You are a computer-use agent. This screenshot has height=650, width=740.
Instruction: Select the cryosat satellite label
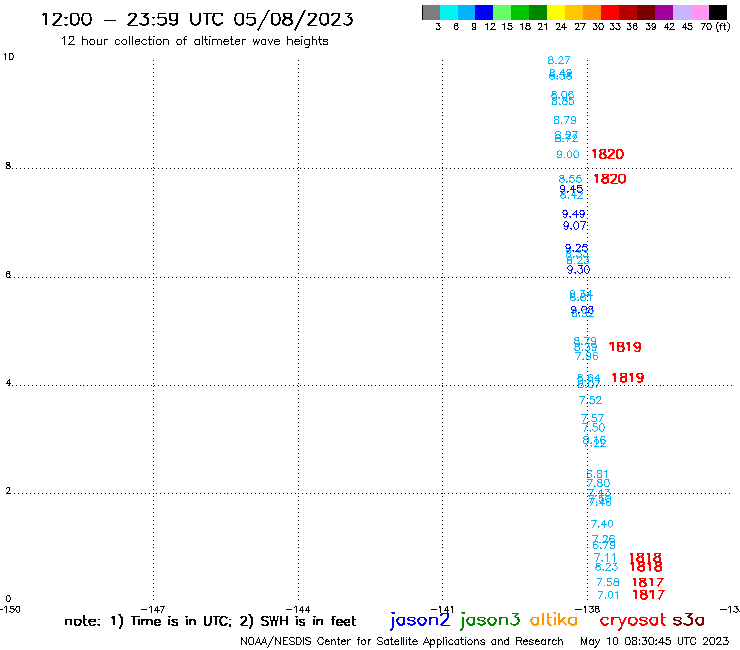point(633,620)
